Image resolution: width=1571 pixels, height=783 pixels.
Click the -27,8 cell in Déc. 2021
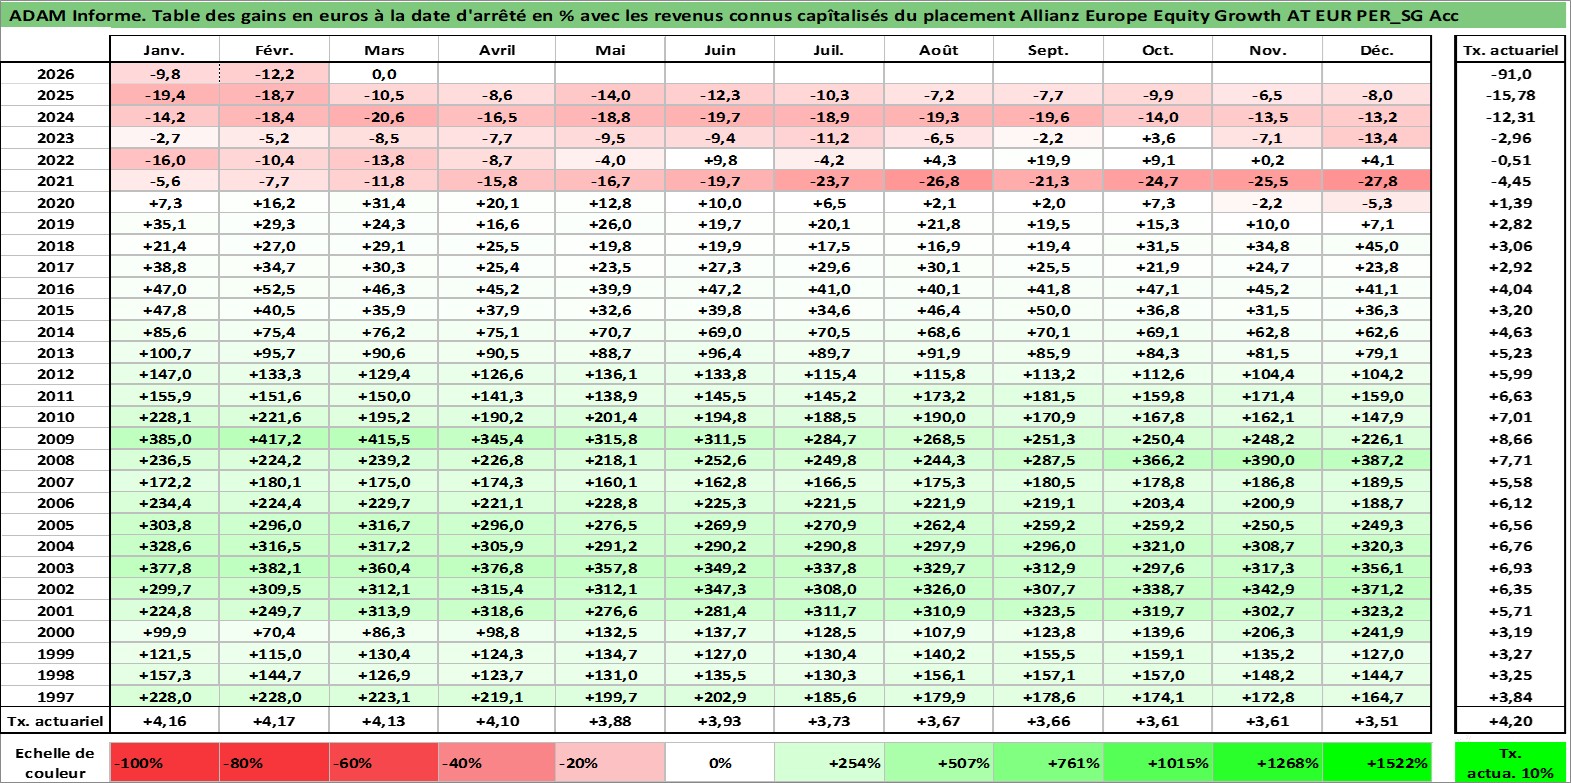[x=1377, y=181]
